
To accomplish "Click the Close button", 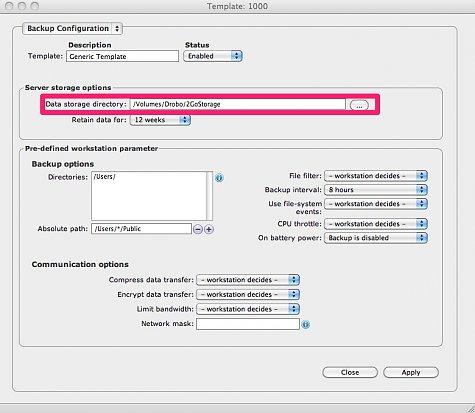I will 350,373.
